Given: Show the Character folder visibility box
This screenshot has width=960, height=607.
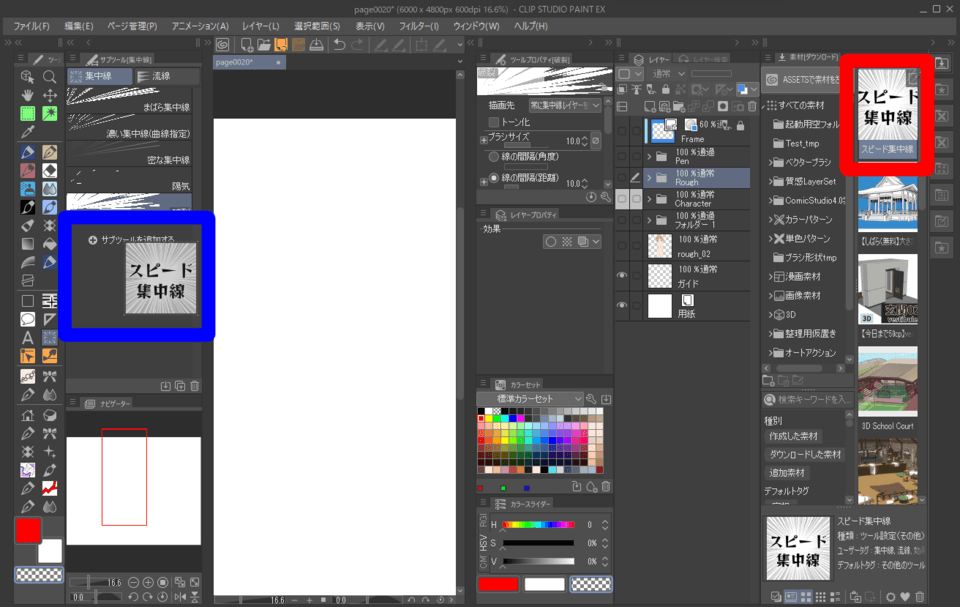Looking at the screenshot, I should coord(622,198).
